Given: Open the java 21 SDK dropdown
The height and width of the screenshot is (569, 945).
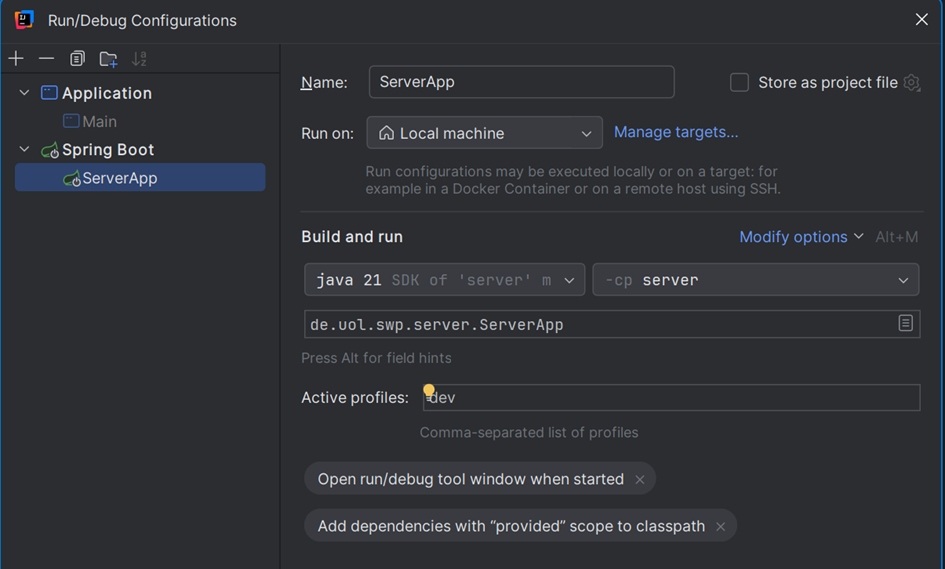Looking at the screenshot, I should tap(444, 280).
